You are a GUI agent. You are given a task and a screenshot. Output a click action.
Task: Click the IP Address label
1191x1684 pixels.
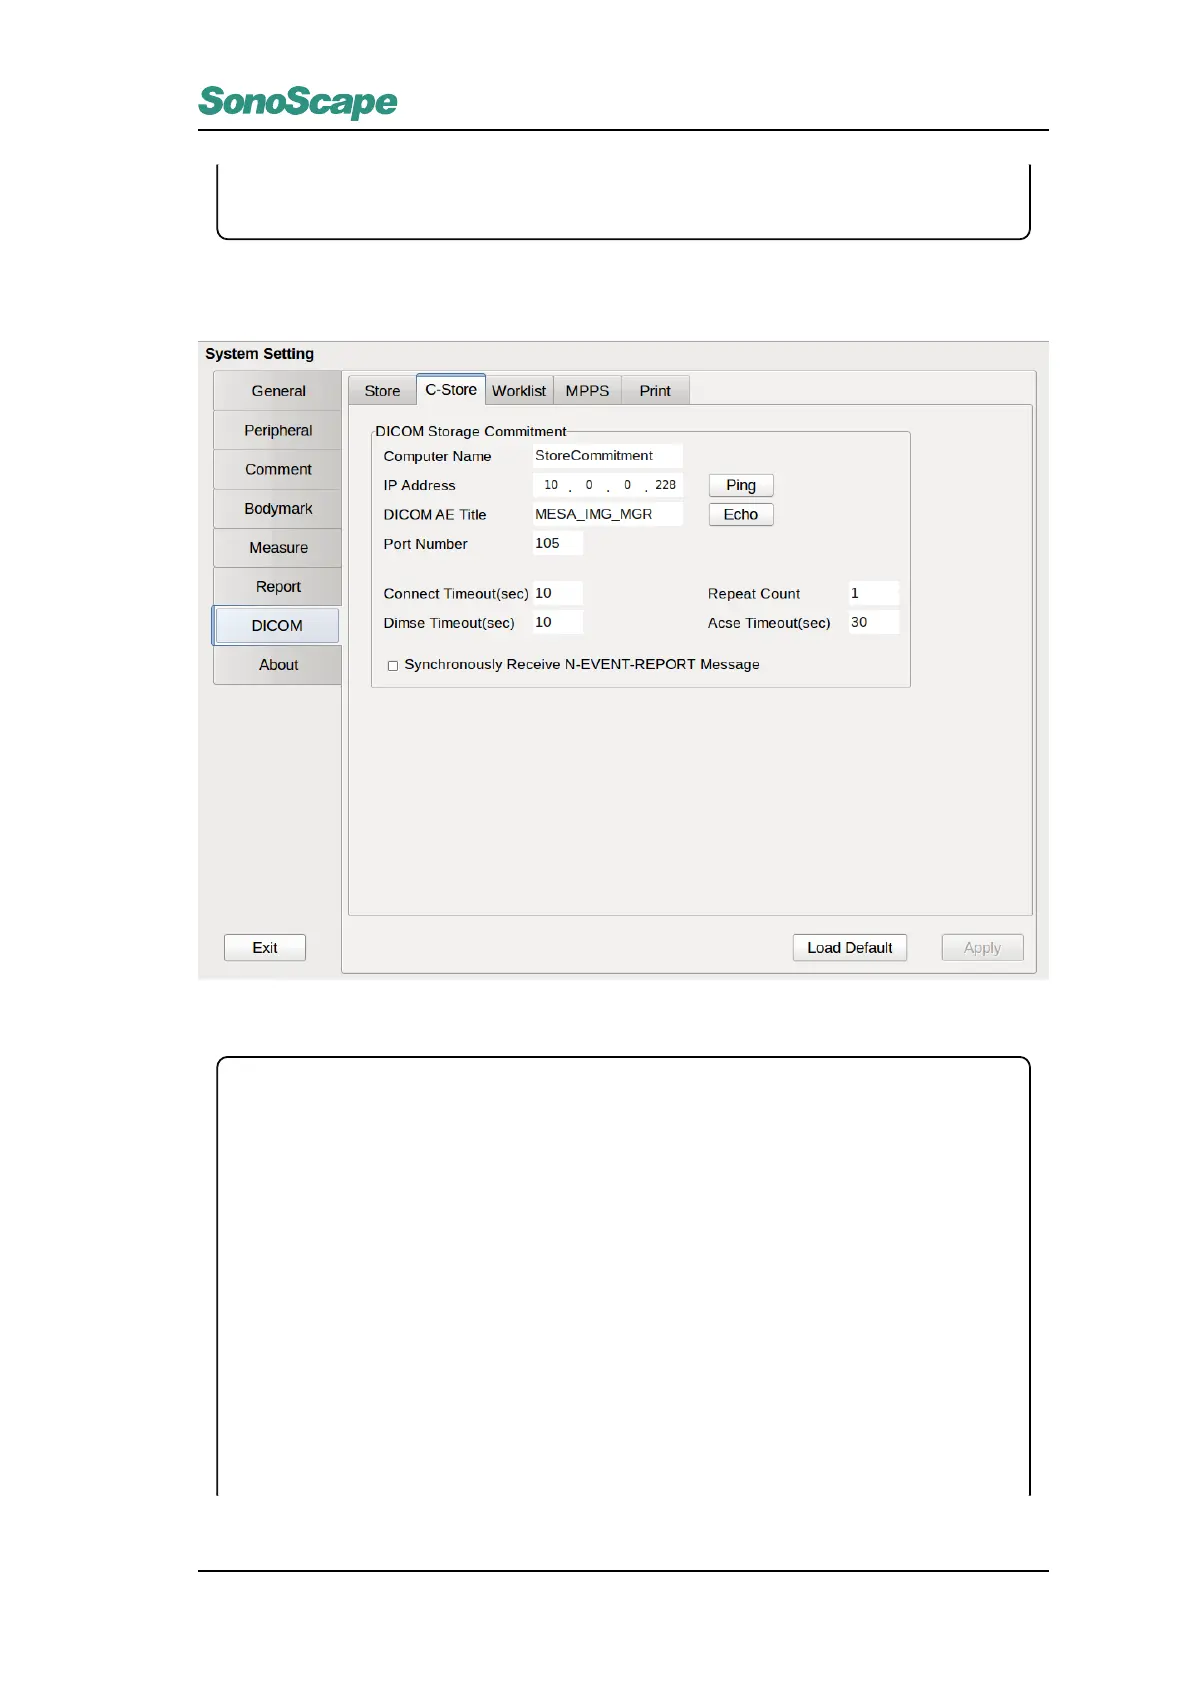coord(419,485)
